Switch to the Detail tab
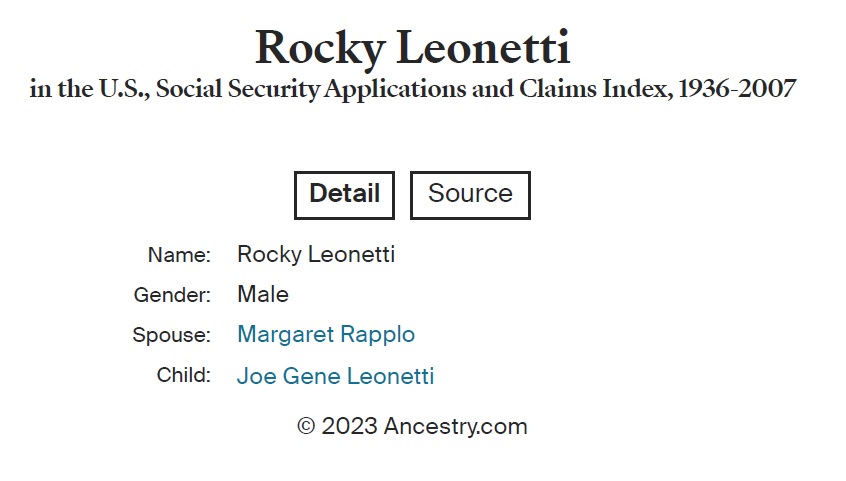 [344, 194]
